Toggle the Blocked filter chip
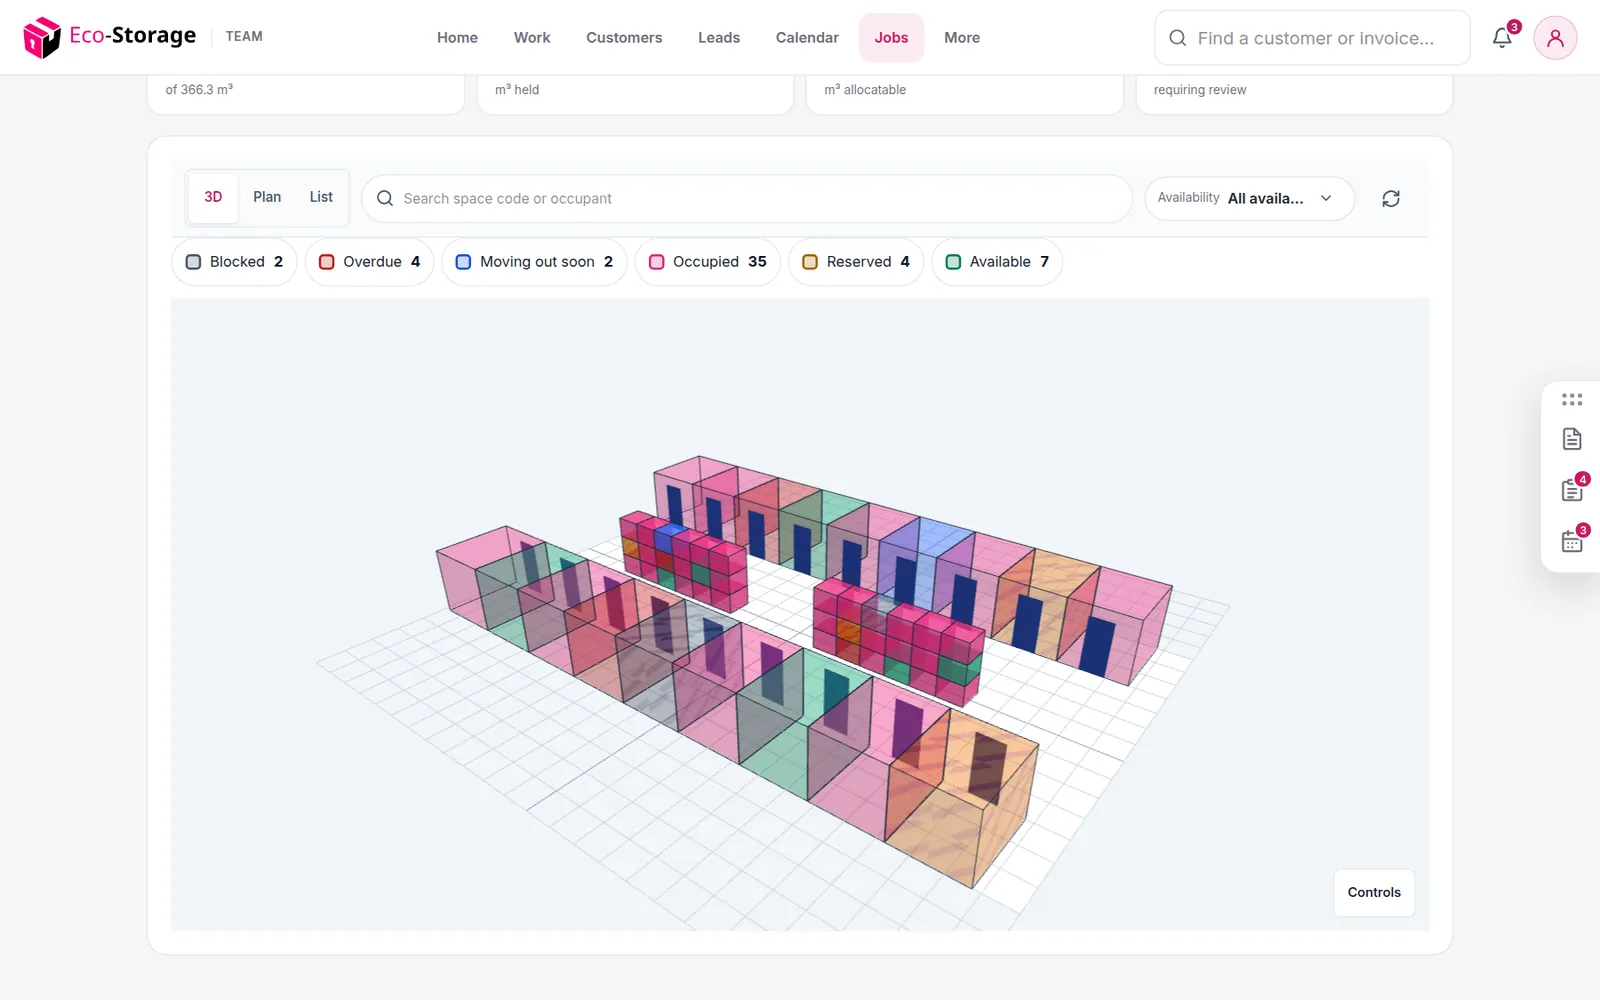Viewport: 1600px width, 1000px height. point(234,262)
